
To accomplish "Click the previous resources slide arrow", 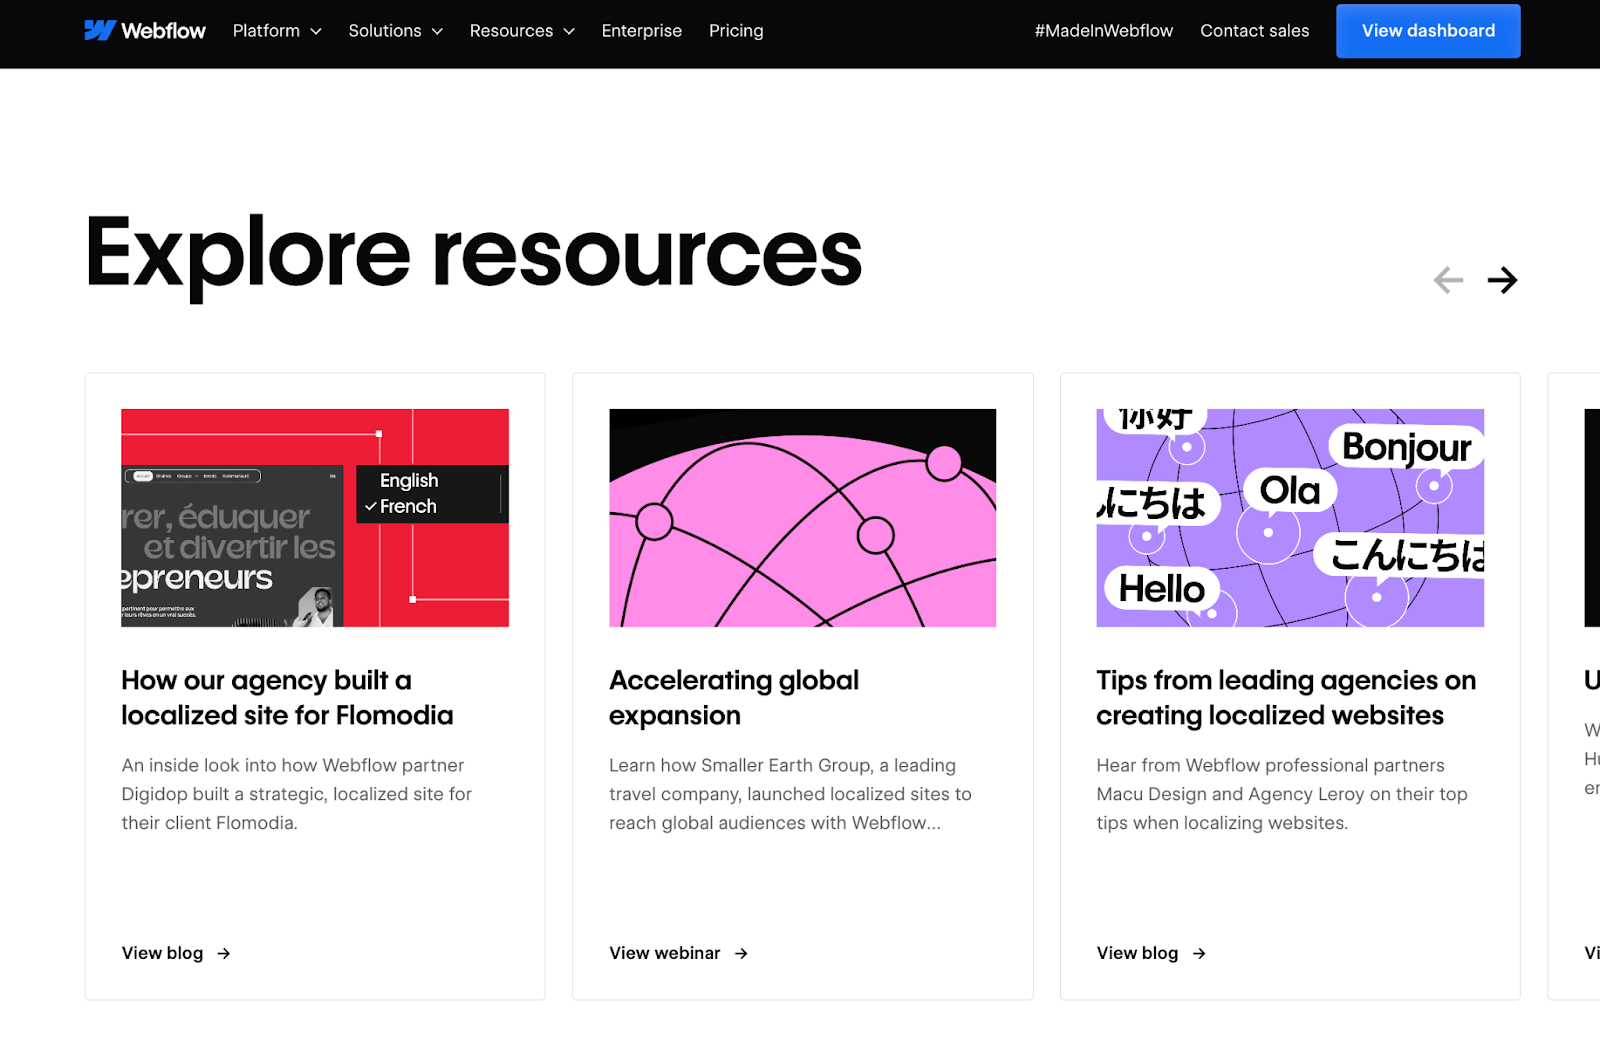I will coord(1447,280).
